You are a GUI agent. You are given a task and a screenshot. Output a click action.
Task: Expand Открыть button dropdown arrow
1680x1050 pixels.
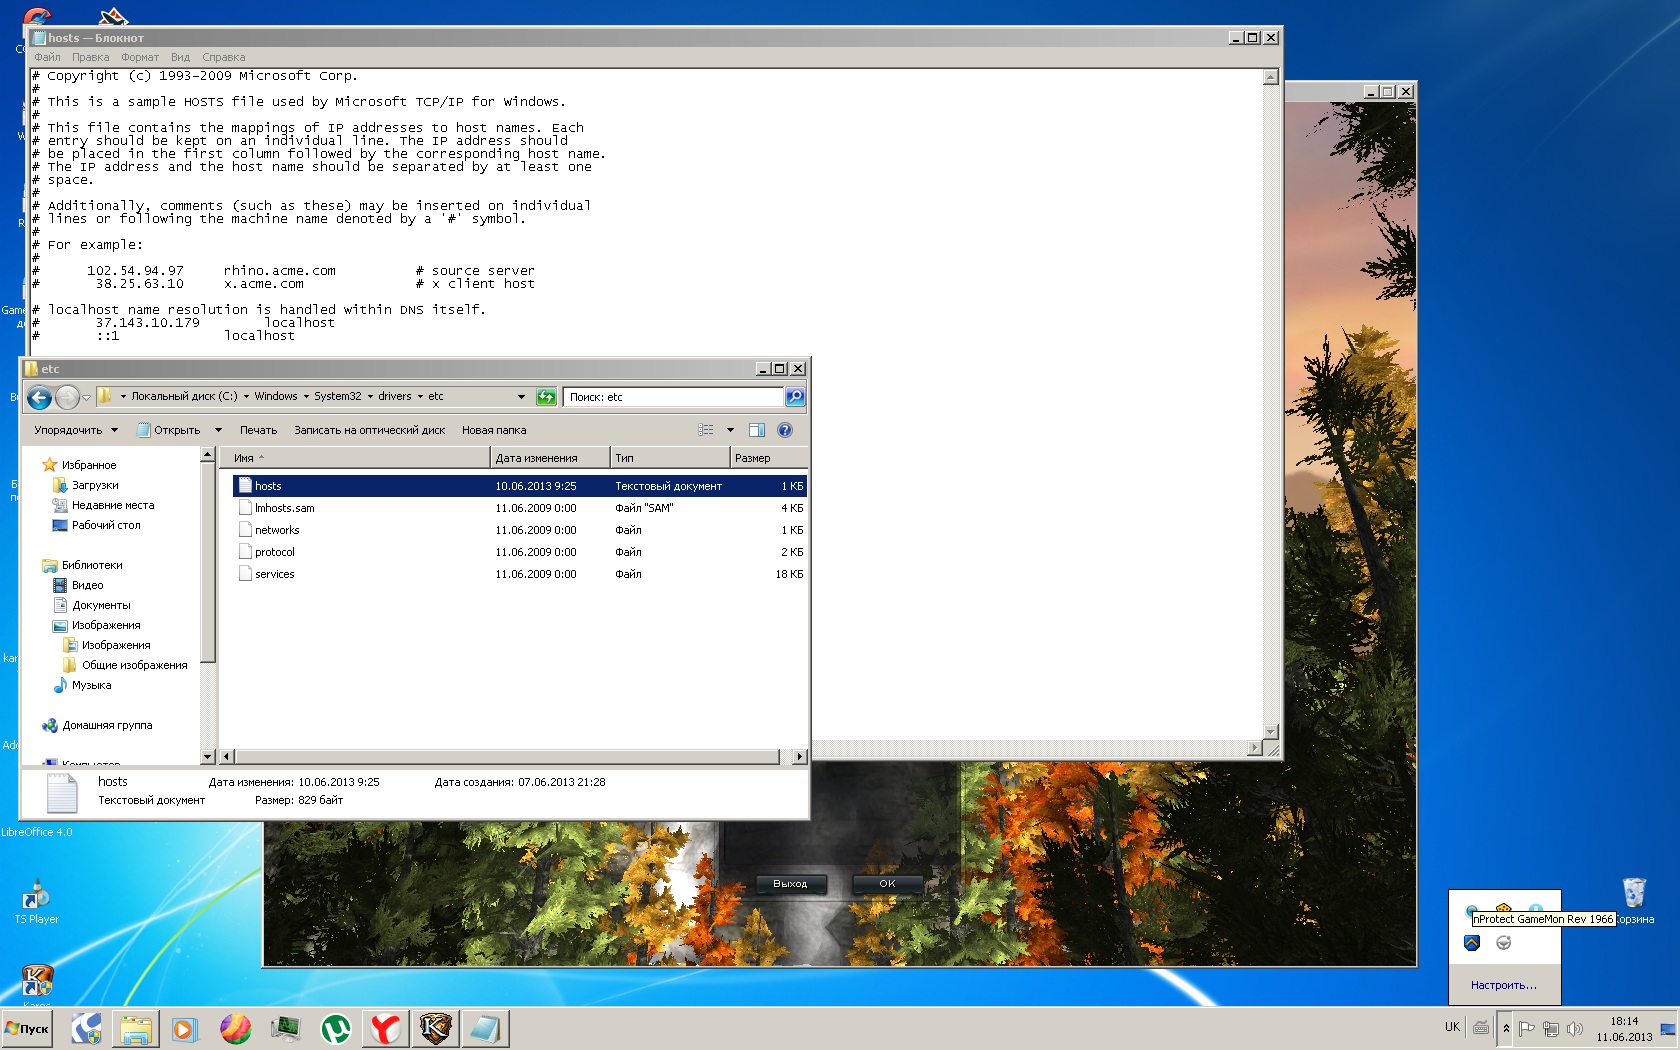pyautogui.click(x=218, y=430)
